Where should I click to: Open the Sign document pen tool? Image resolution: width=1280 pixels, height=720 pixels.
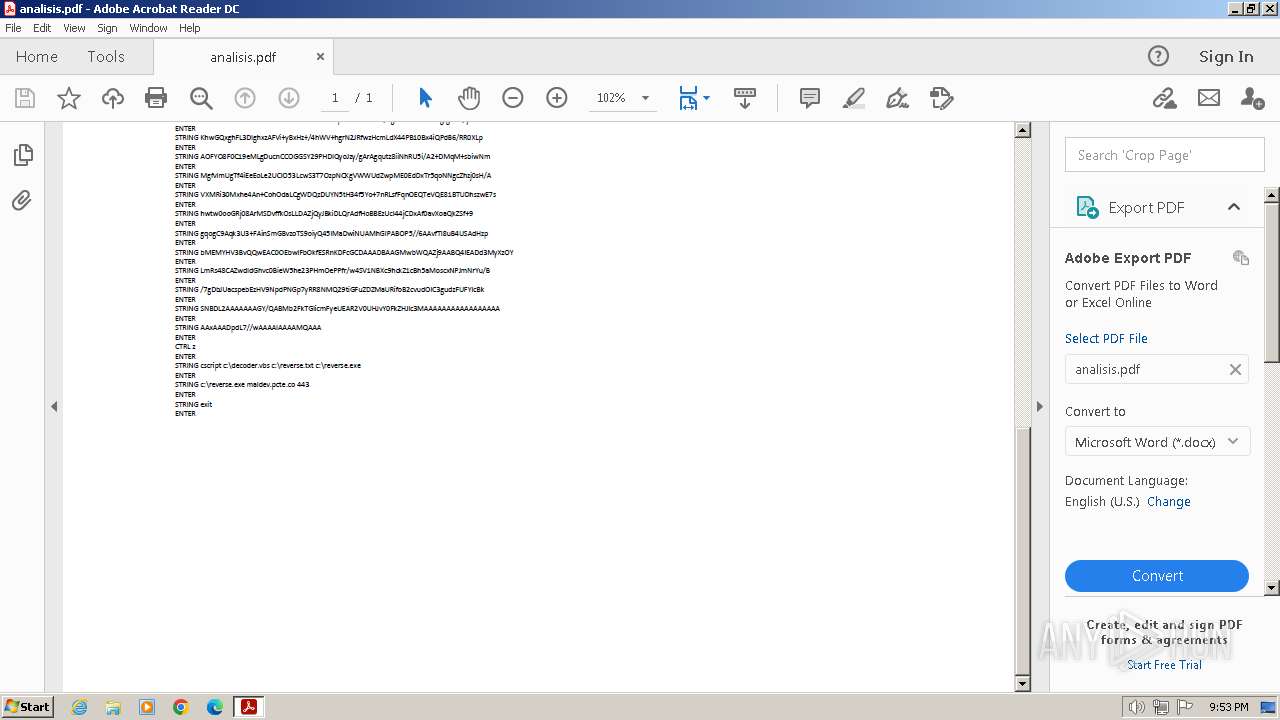tap(898, 98)
